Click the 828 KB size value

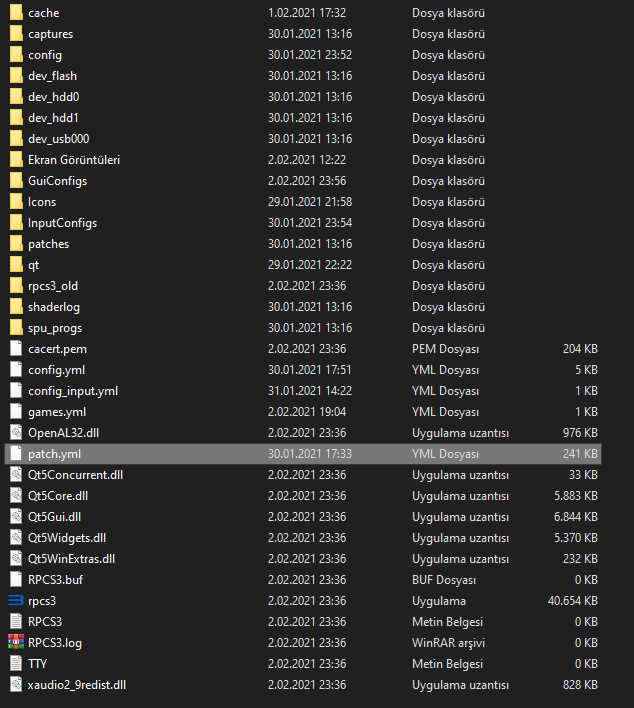pos(580,685)
